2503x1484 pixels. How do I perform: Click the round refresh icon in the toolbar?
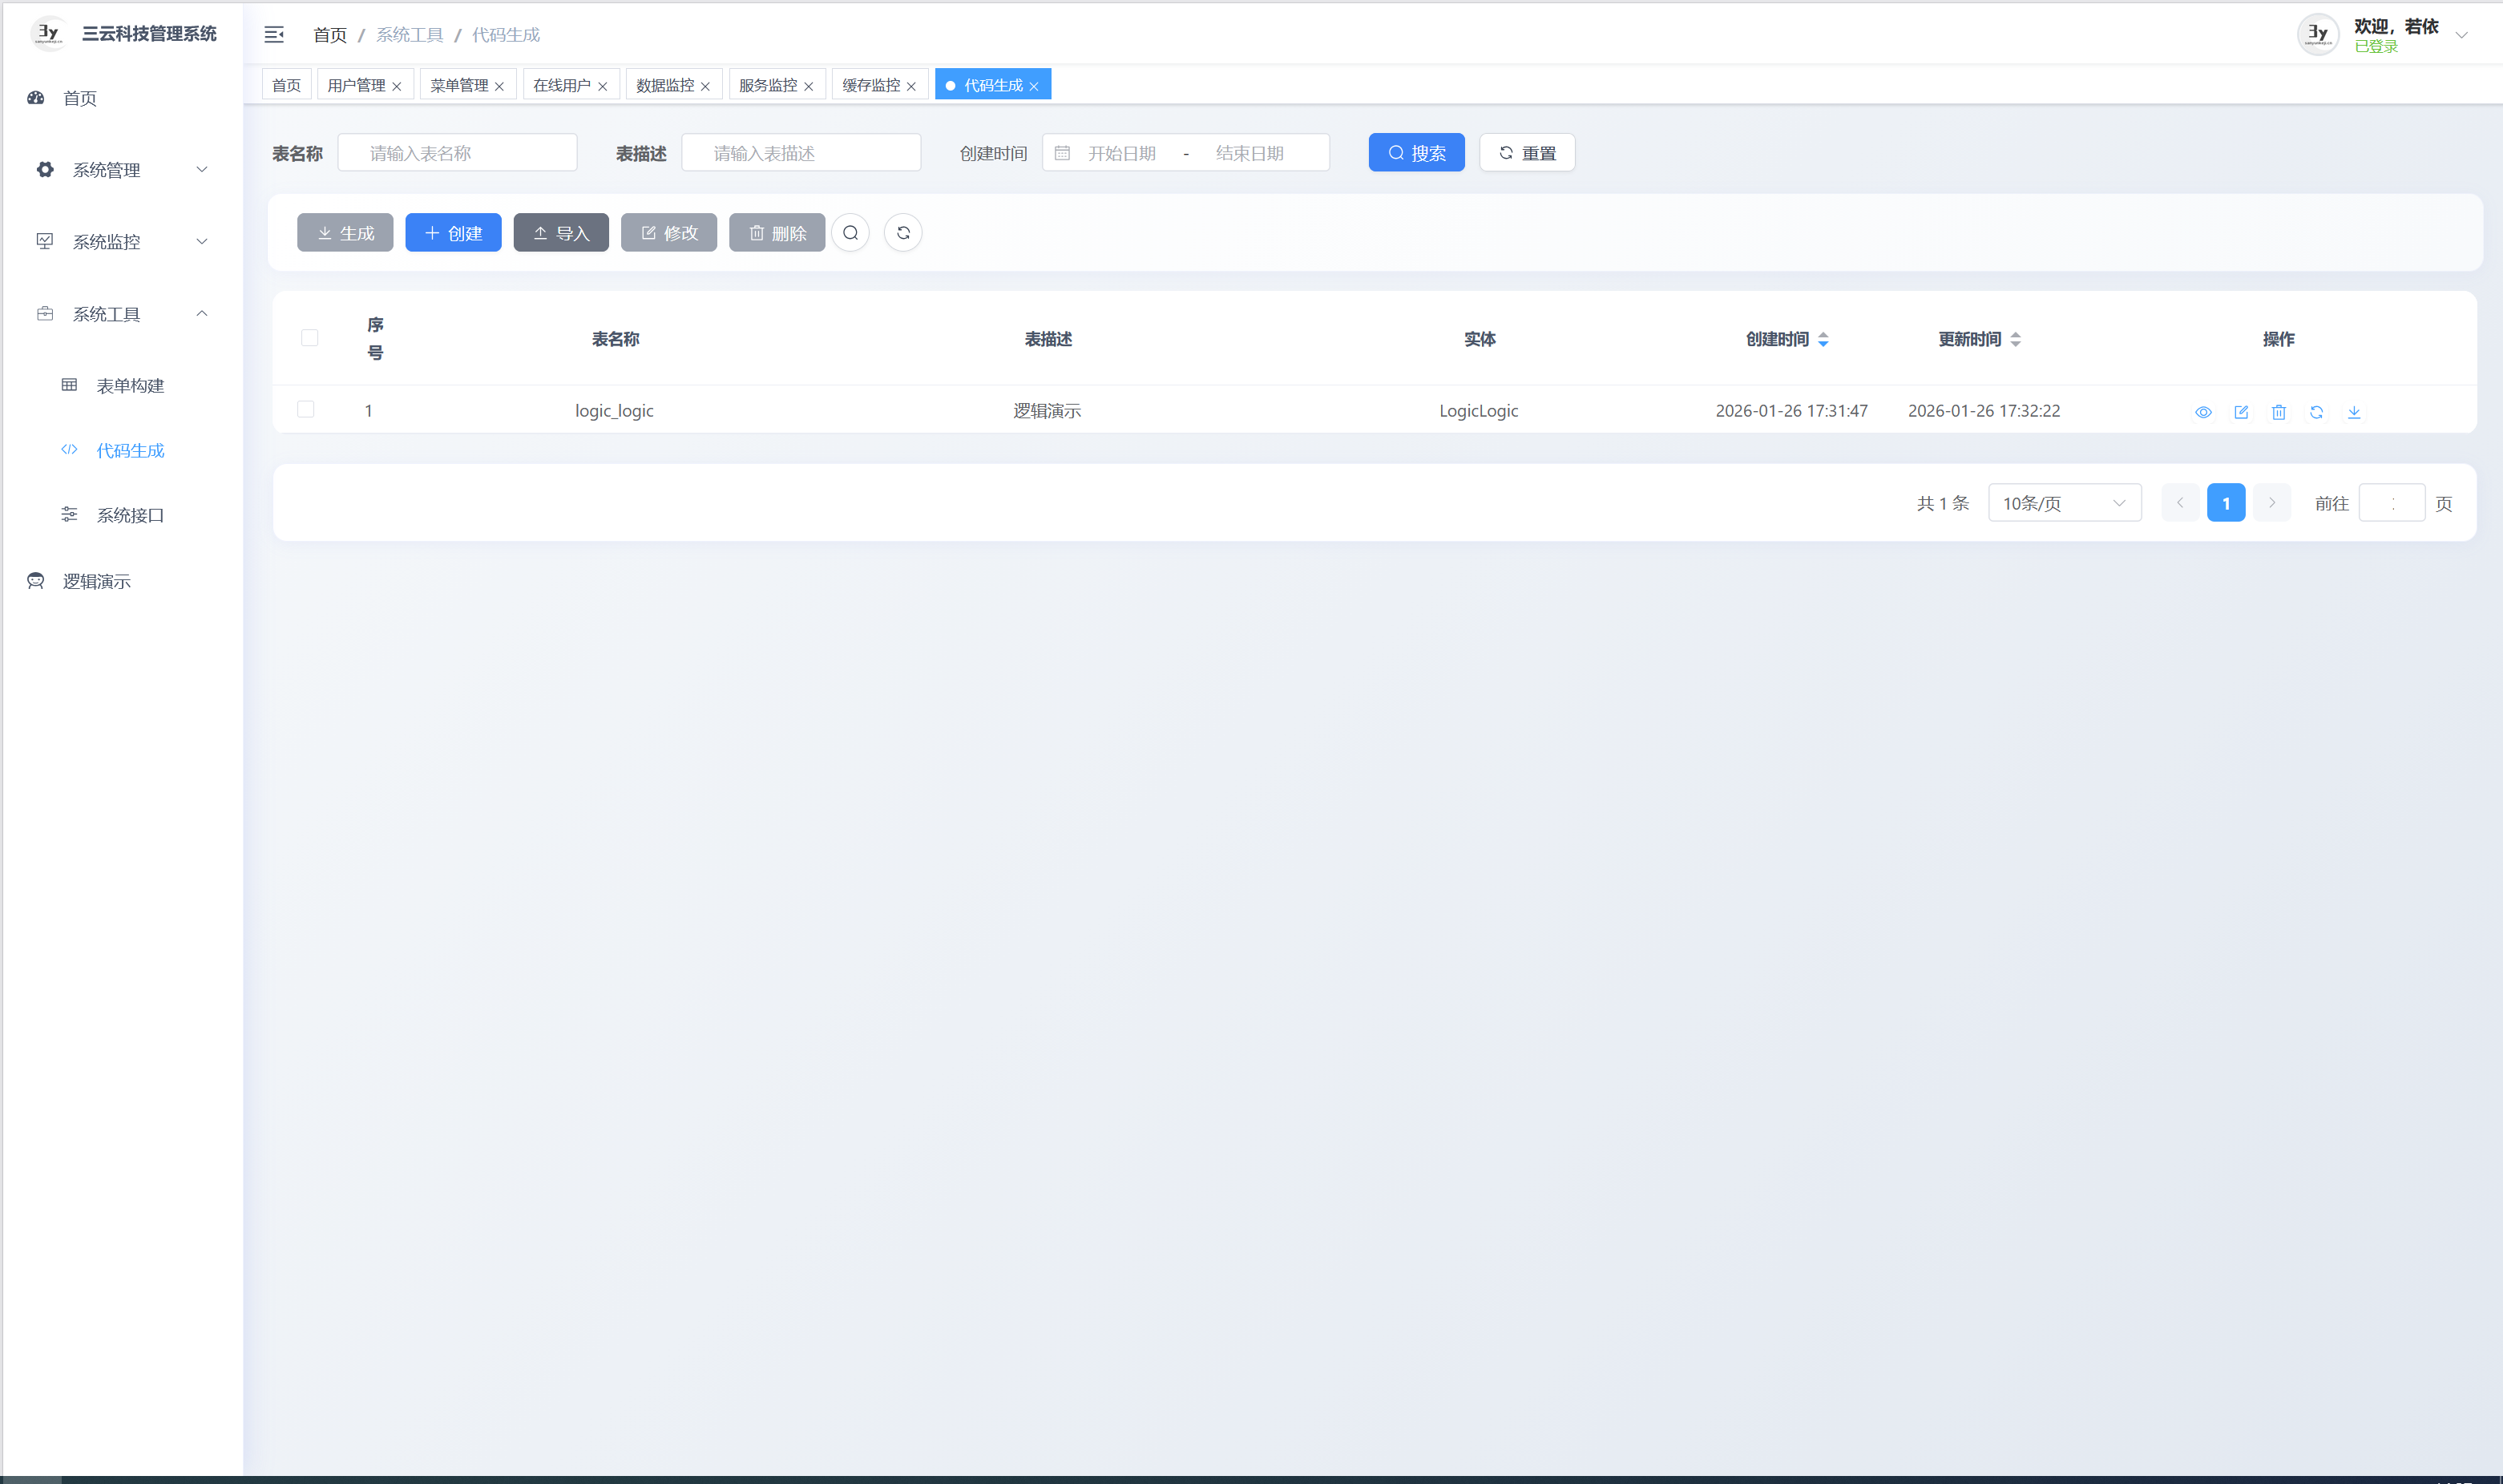(x=903, y=233)
